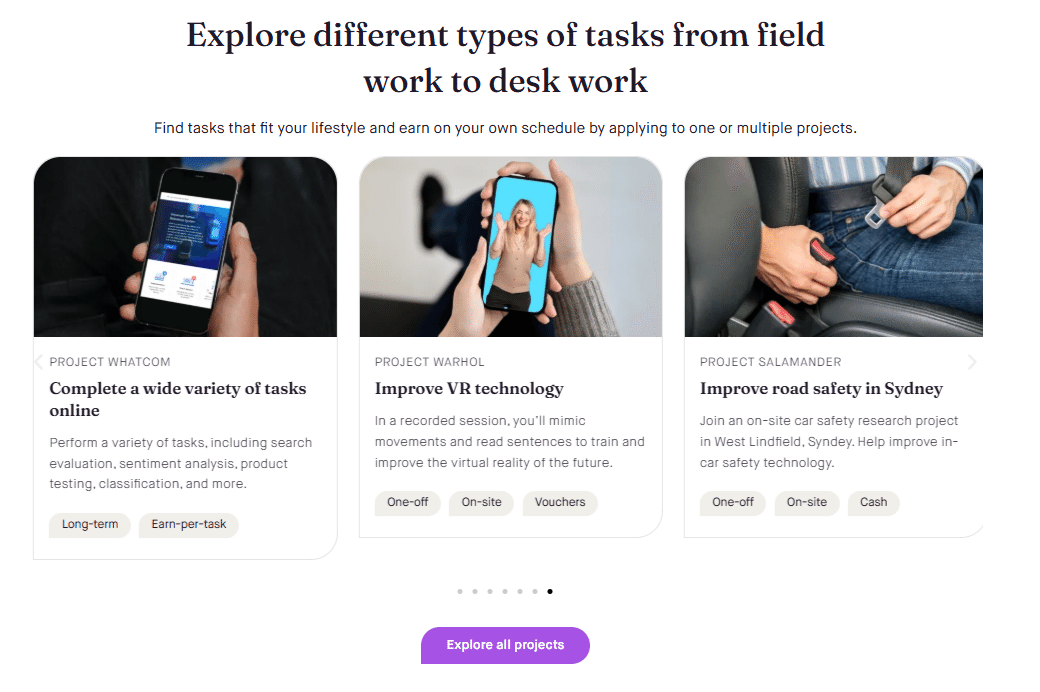Image resolution: width=1040 pixels, height=692 pixels.
Task: Click the next carousel arrow
Action: 972,362
